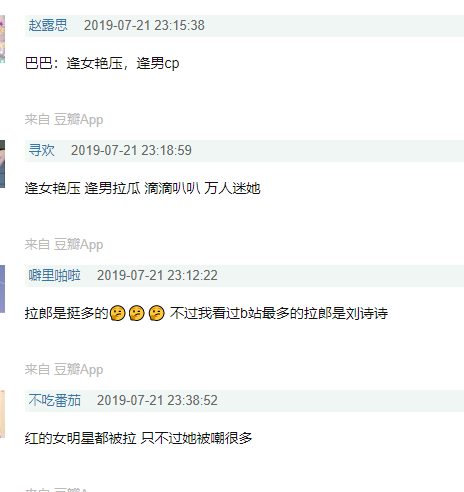Click the timestamp 2019-07-21 23:12:22
Viewport: 464px width, 492px height.
pyautogui.click(x=157, y=276)
